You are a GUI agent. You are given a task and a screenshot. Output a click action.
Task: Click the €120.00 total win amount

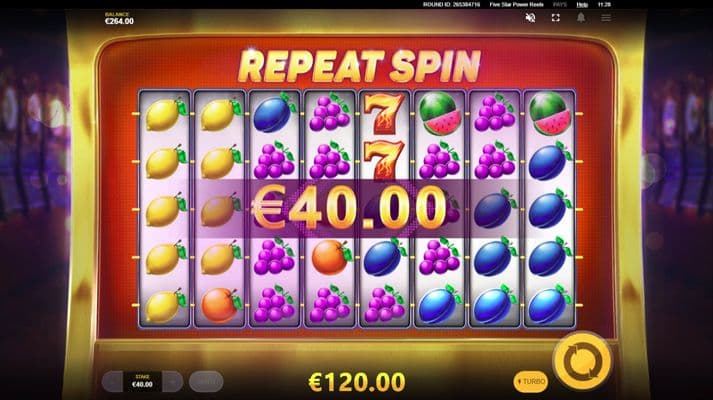tap(357, 382)
